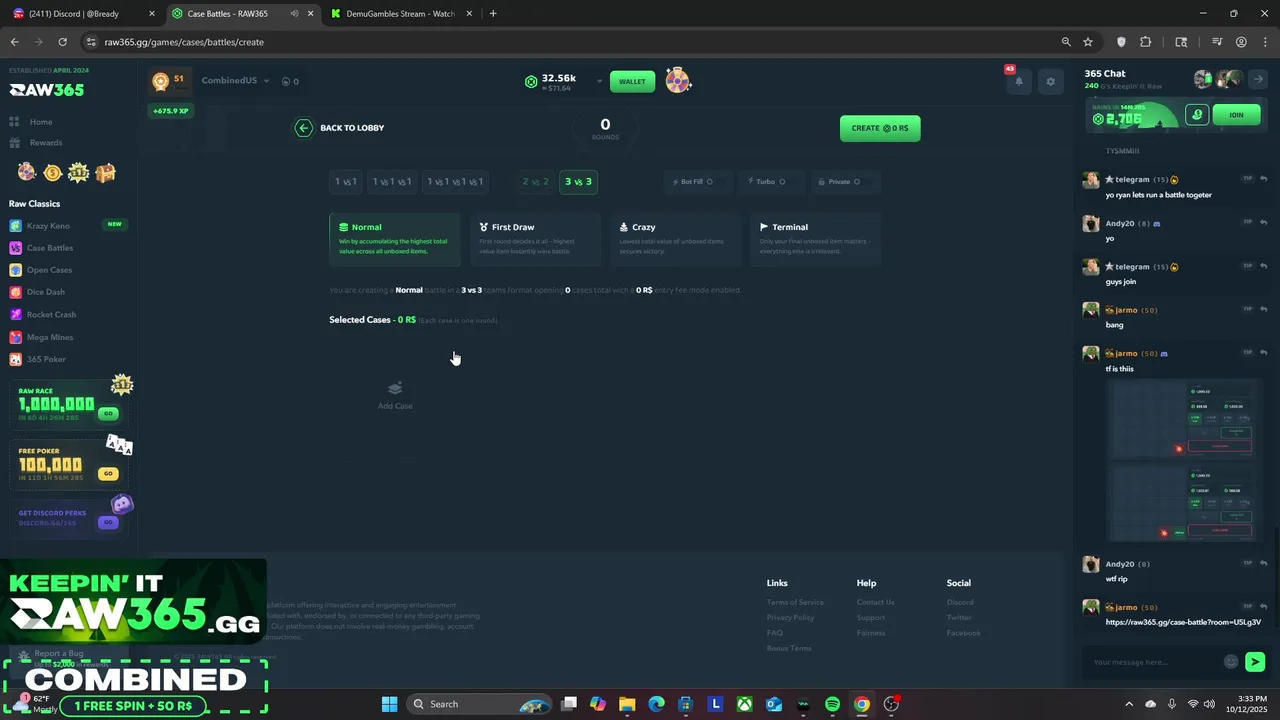Viewport: 1280px width, 720px height.
Task: Click GO on the Free Poker banner
Action: (x=108, y=474)
